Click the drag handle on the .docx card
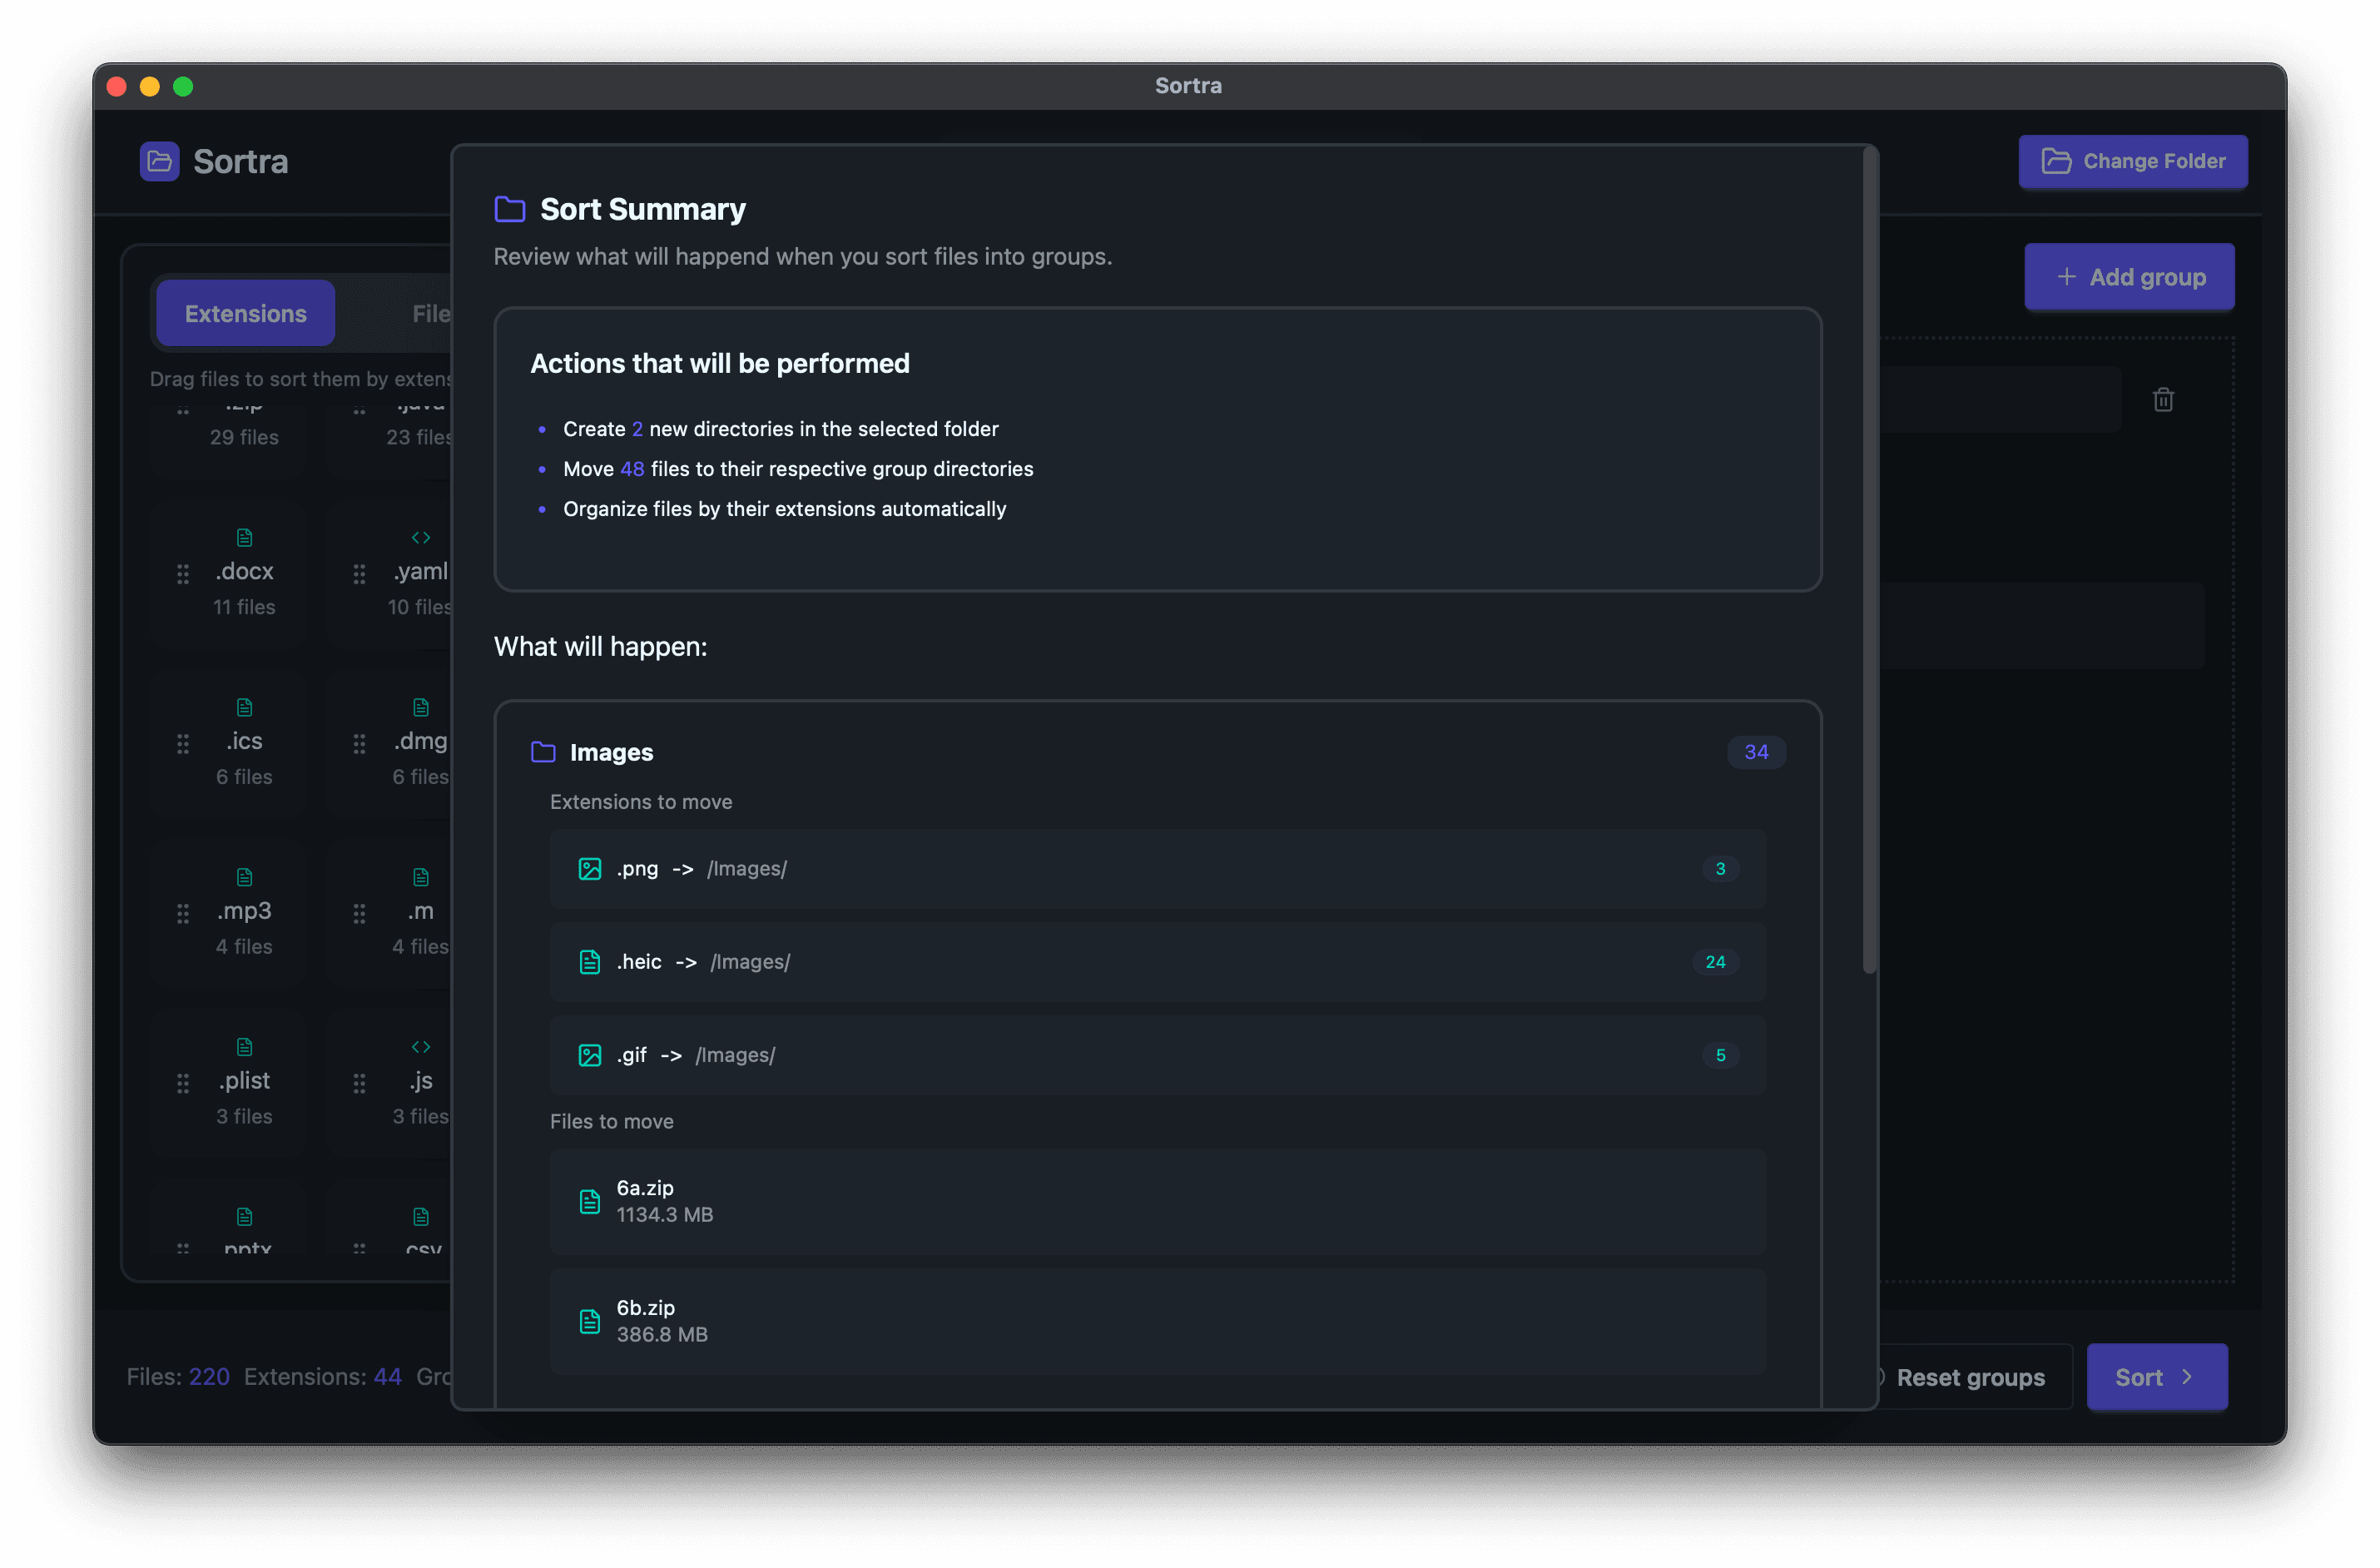 (x=182, y=573)
